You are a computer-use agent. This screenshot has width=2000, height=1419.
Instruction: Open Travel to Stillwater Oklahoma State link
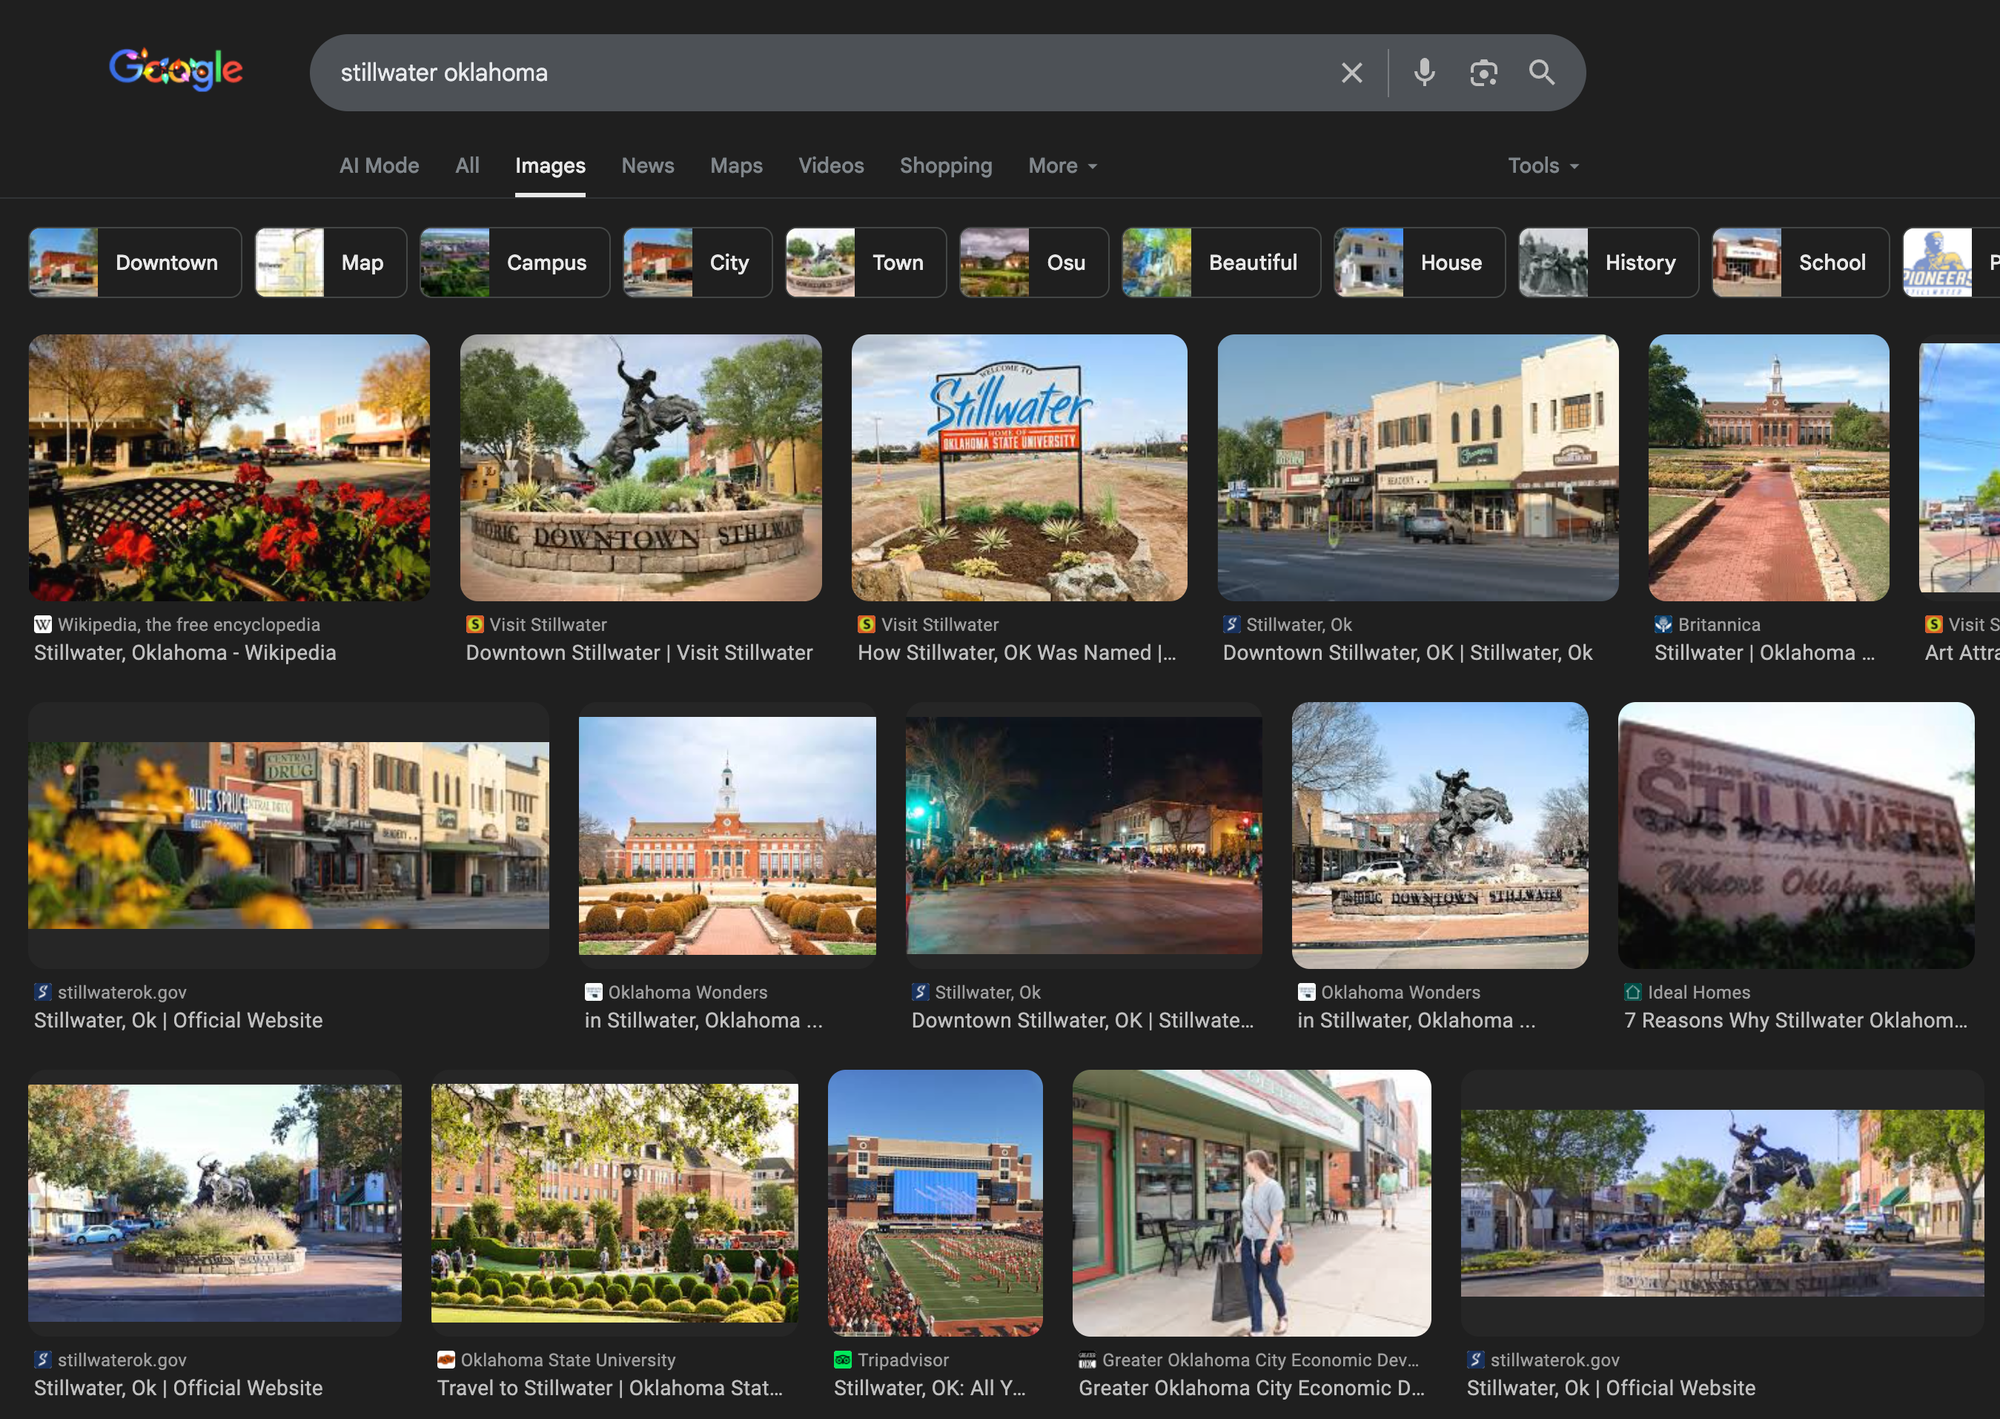tap(609, 1388)
